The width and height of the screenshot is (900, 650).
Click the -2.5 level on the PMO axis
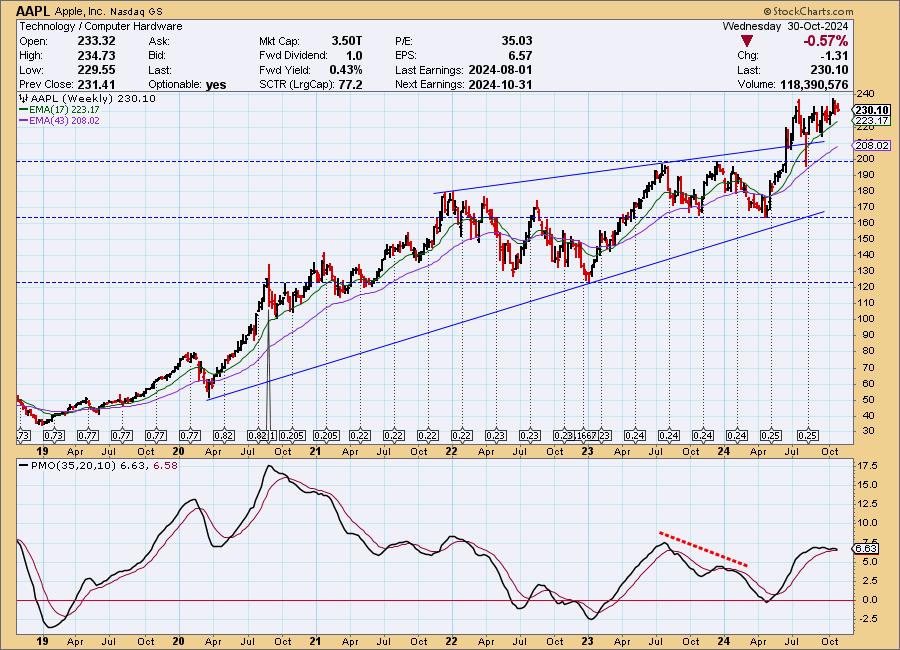coord(866,619)
